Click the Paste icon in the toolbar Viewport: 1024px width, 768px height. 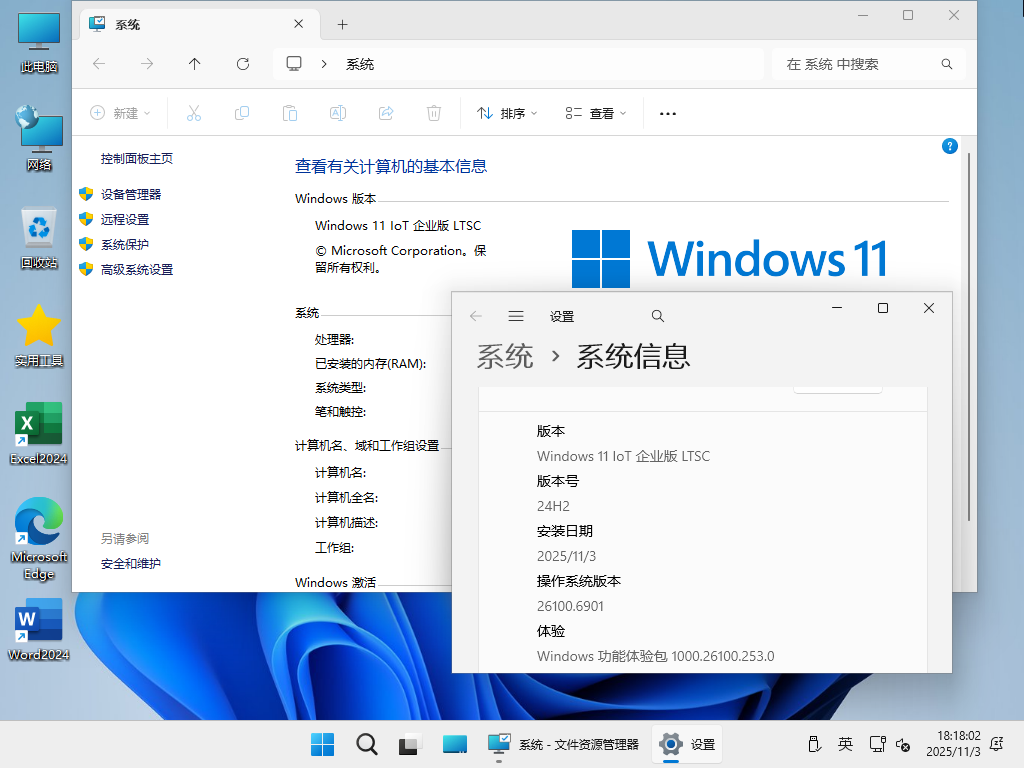289,113
